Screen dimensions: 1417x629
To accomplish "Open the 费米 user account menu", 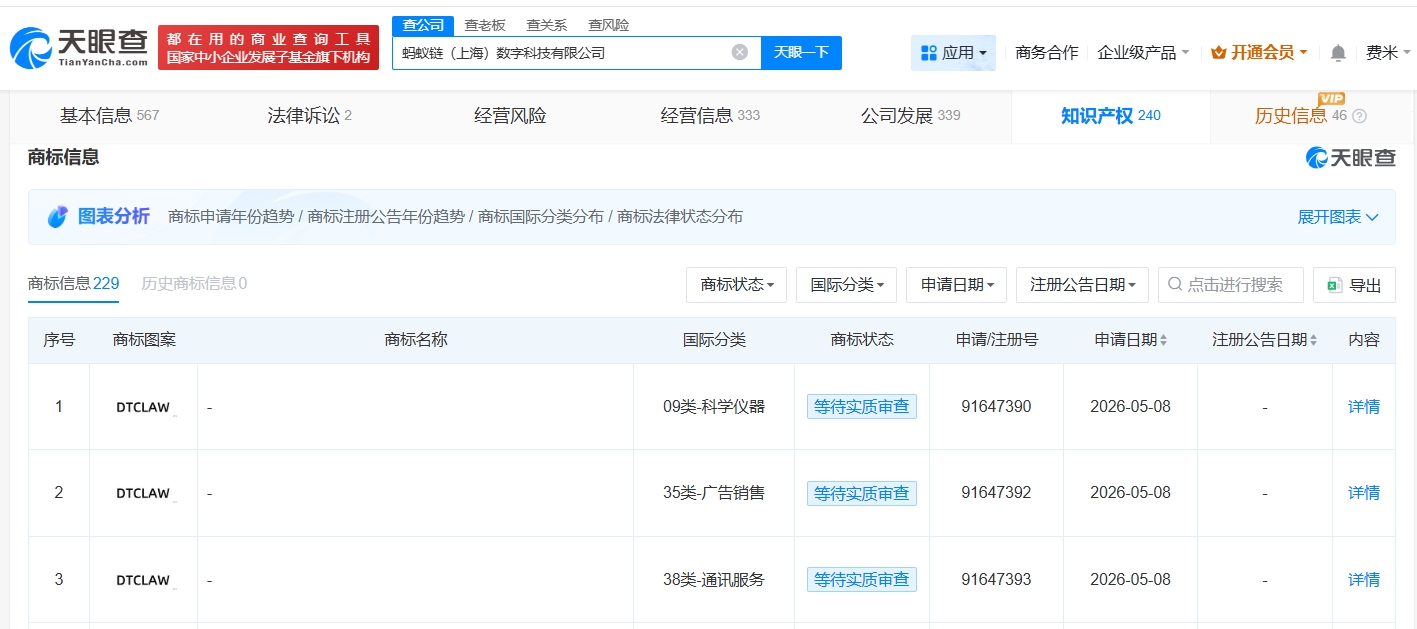I will pyautogui.click(x=1388, y=53).
